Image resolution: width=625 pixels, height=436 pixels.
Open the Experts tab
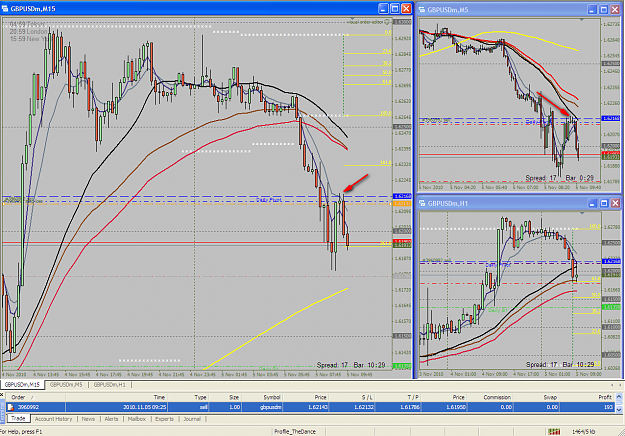coord(164,419)
